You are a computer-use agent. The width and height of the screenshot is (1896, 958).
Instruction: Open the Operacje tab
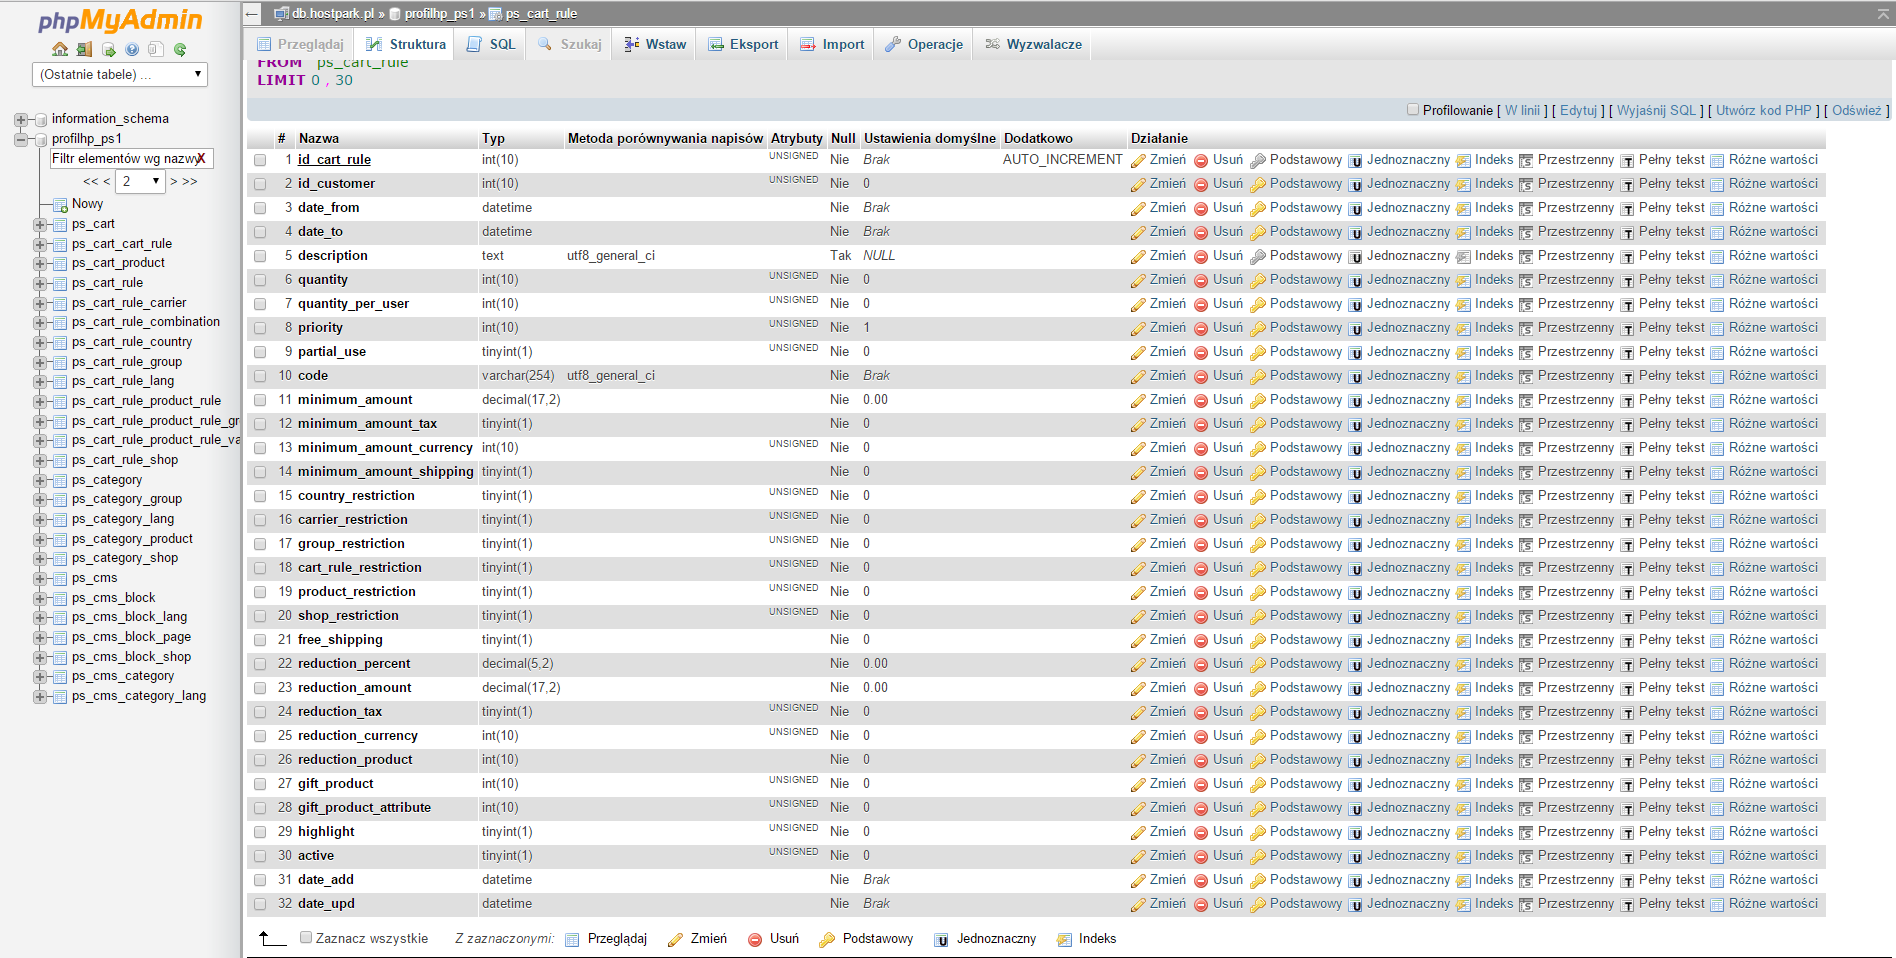tap(924, 44)
